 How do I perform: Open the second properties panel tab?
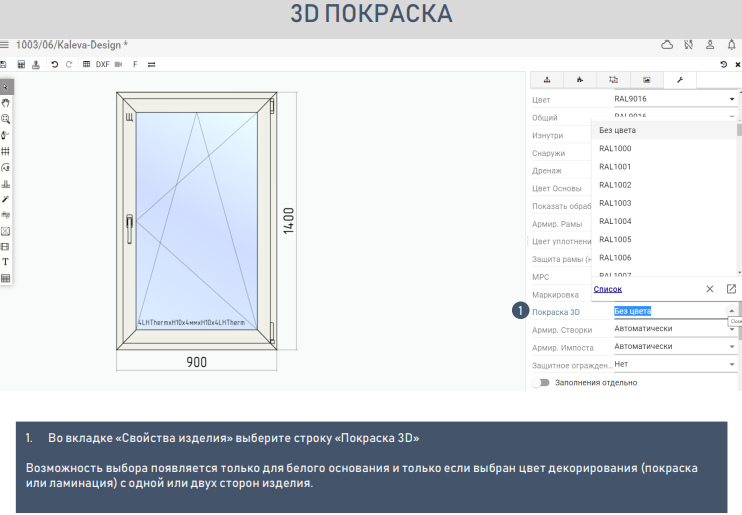(580, 80)
